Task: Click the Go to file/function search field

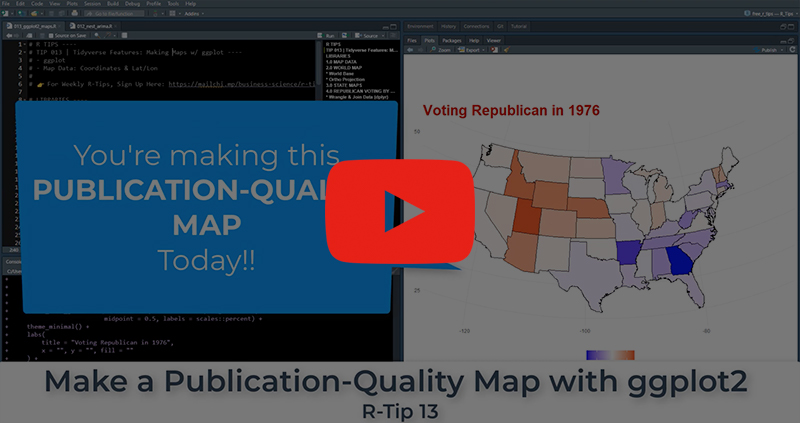Action: [x=114, y=13]
